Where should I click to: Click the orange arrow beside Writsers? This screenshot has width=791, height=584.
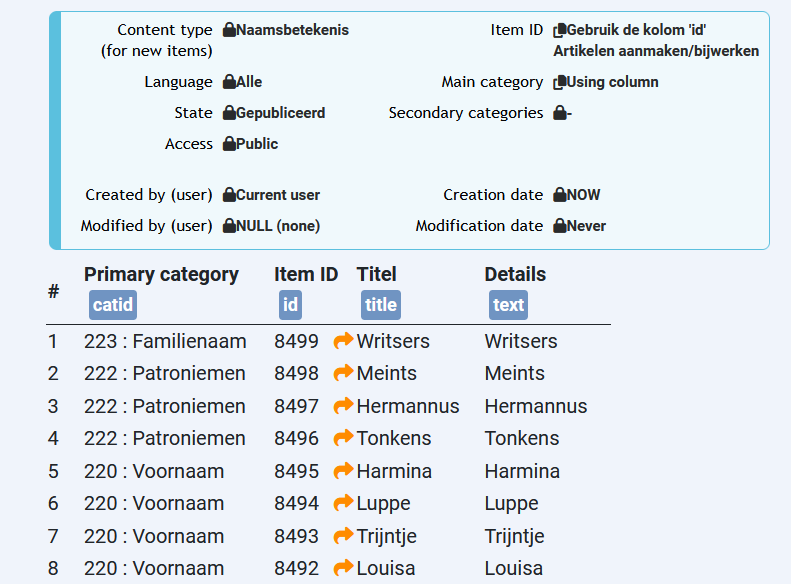[x=343, y=341]
